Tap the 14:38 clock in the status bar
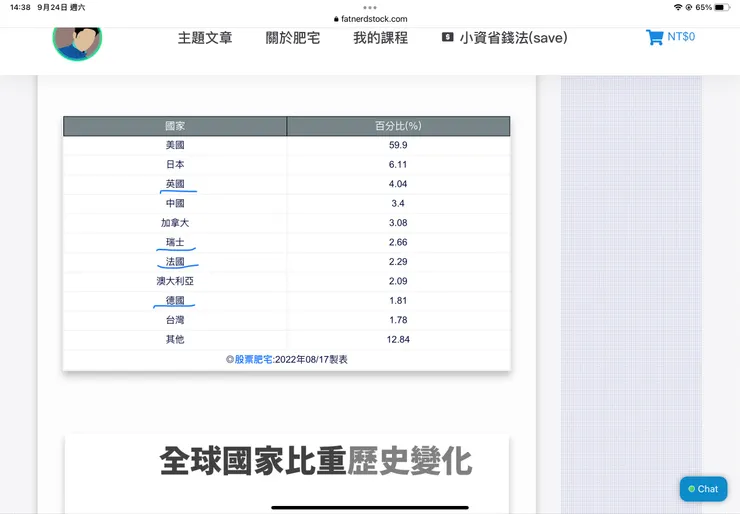Screen dimensions: 740x514 [20, 8]
